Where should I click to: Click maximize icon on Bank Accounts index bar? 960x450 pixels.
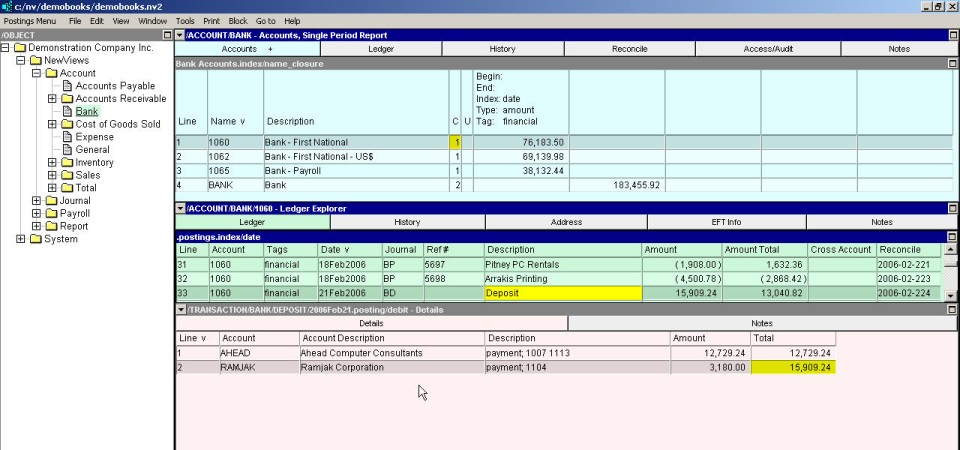952,63
